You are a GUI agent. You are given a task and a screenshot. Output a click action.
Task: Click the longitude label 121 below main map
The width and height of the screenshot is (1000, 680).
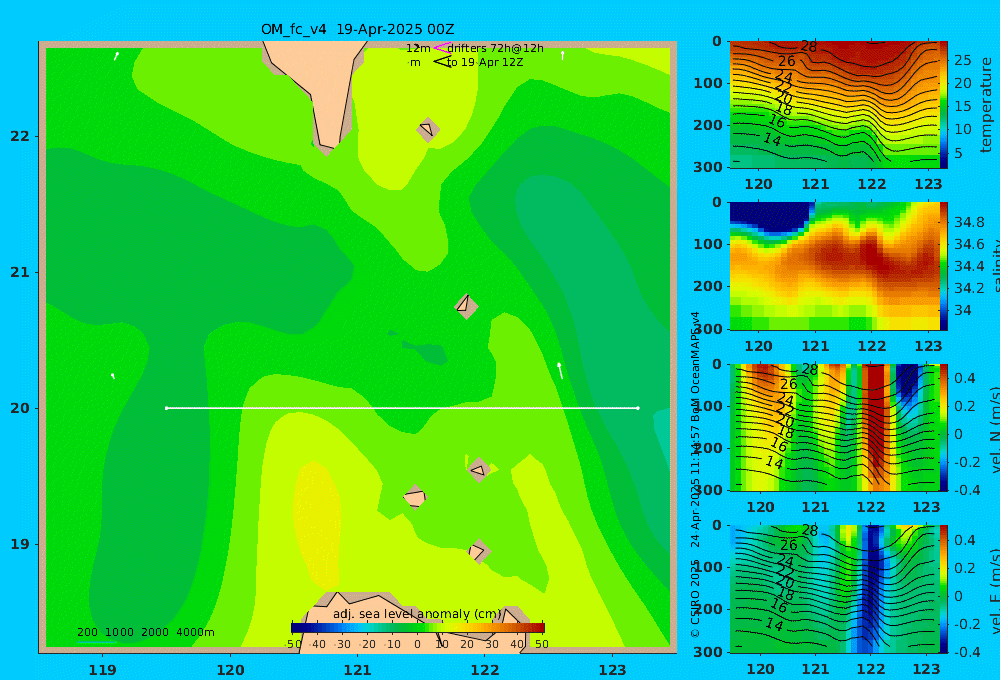358,670
